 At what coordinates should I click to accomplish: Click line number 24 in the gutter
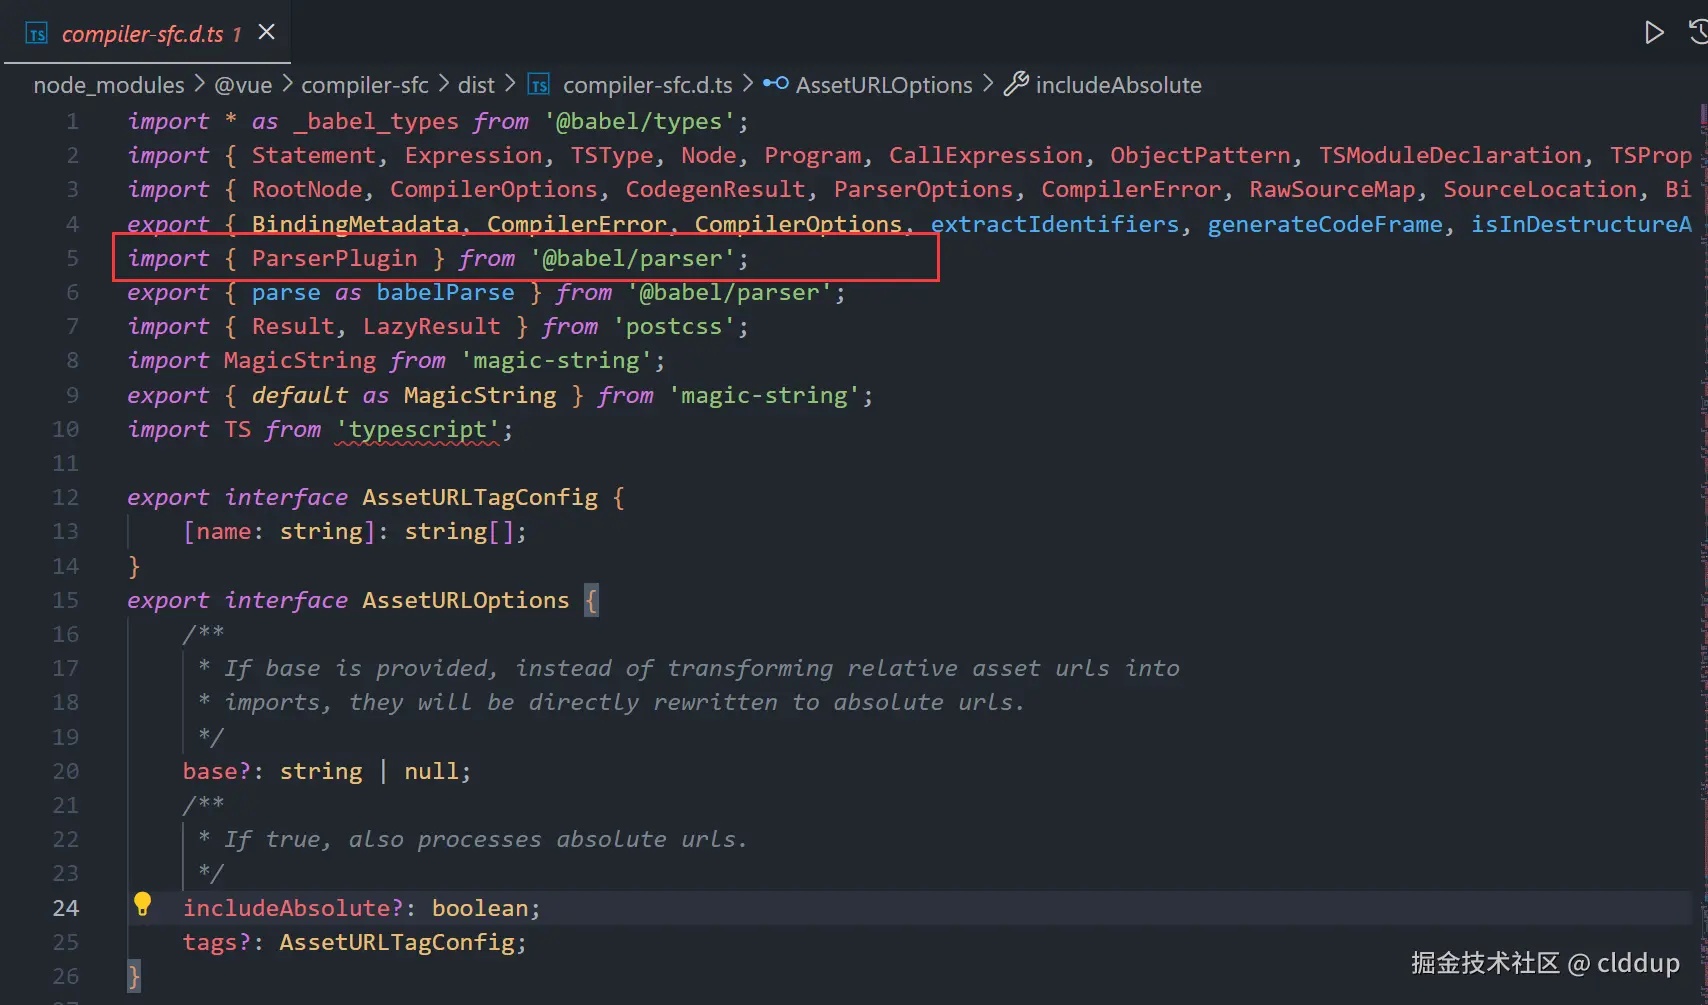click(x=65, y=908)
